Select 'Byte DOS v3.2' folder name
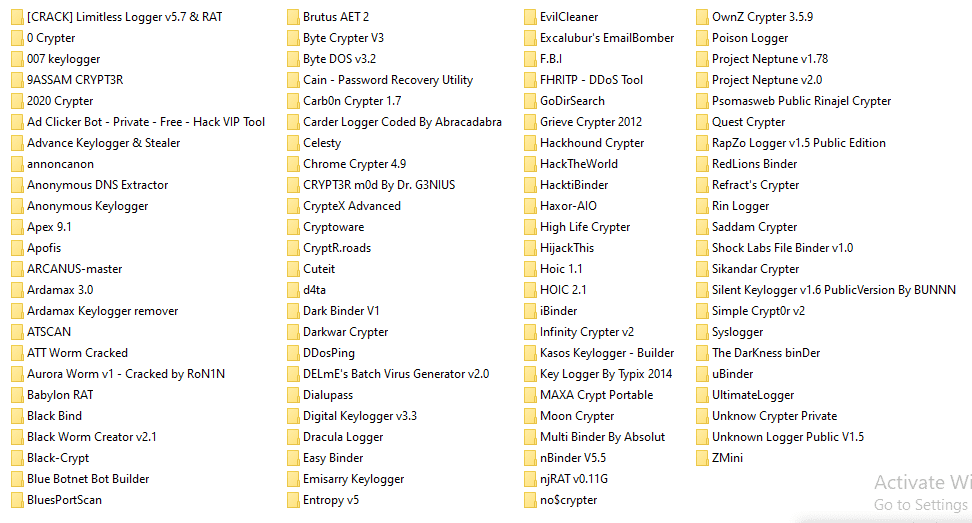 point(340,59)
